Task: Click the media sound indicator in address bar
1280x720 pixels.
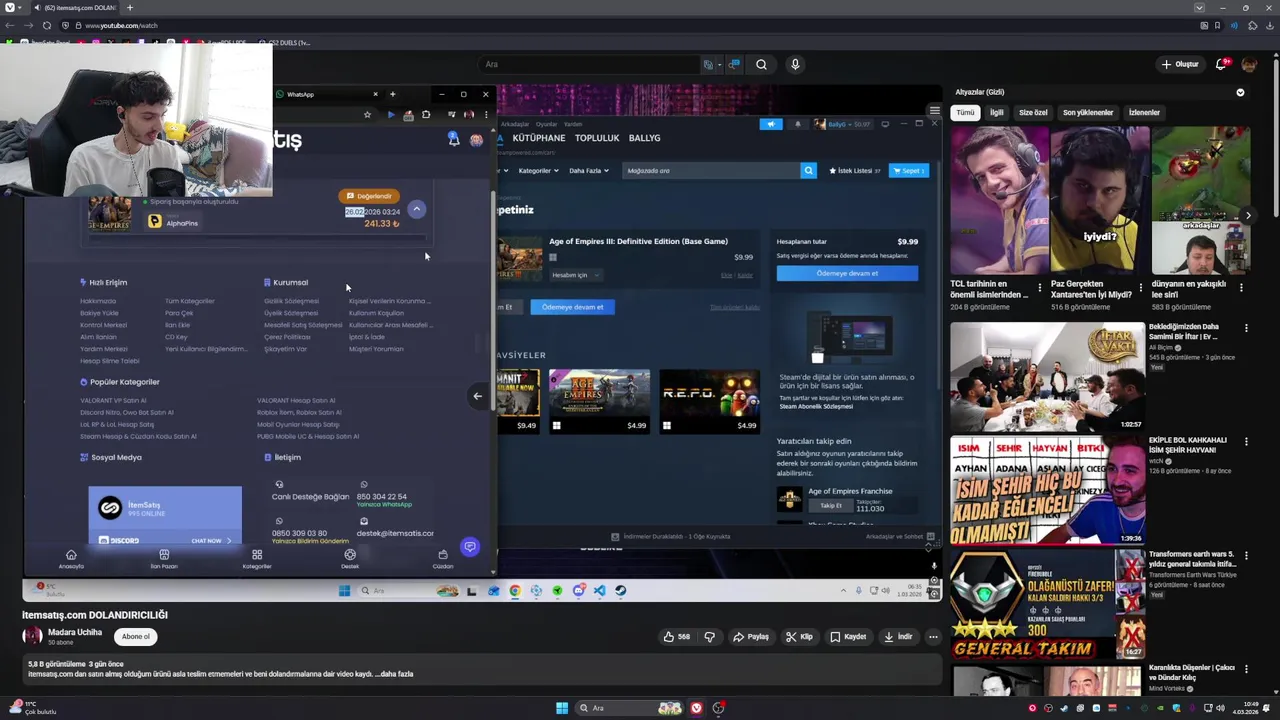Action: [1235, 25]
